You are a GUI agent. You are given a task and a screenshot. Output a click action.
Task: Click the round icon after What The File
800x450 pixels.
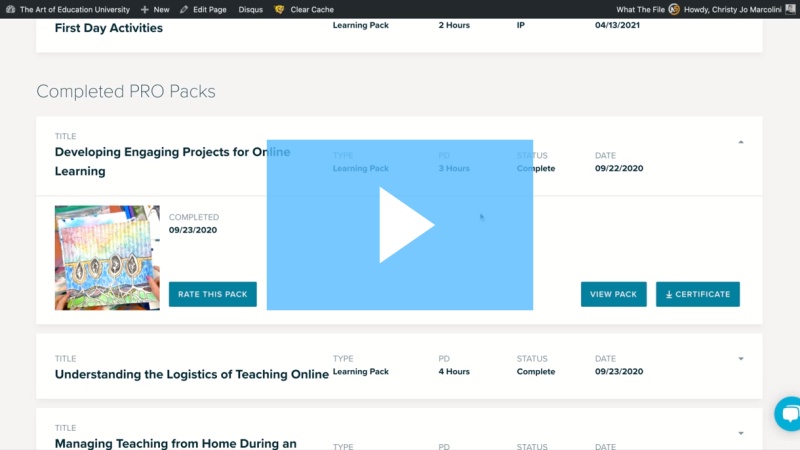(x=674, y=9)
